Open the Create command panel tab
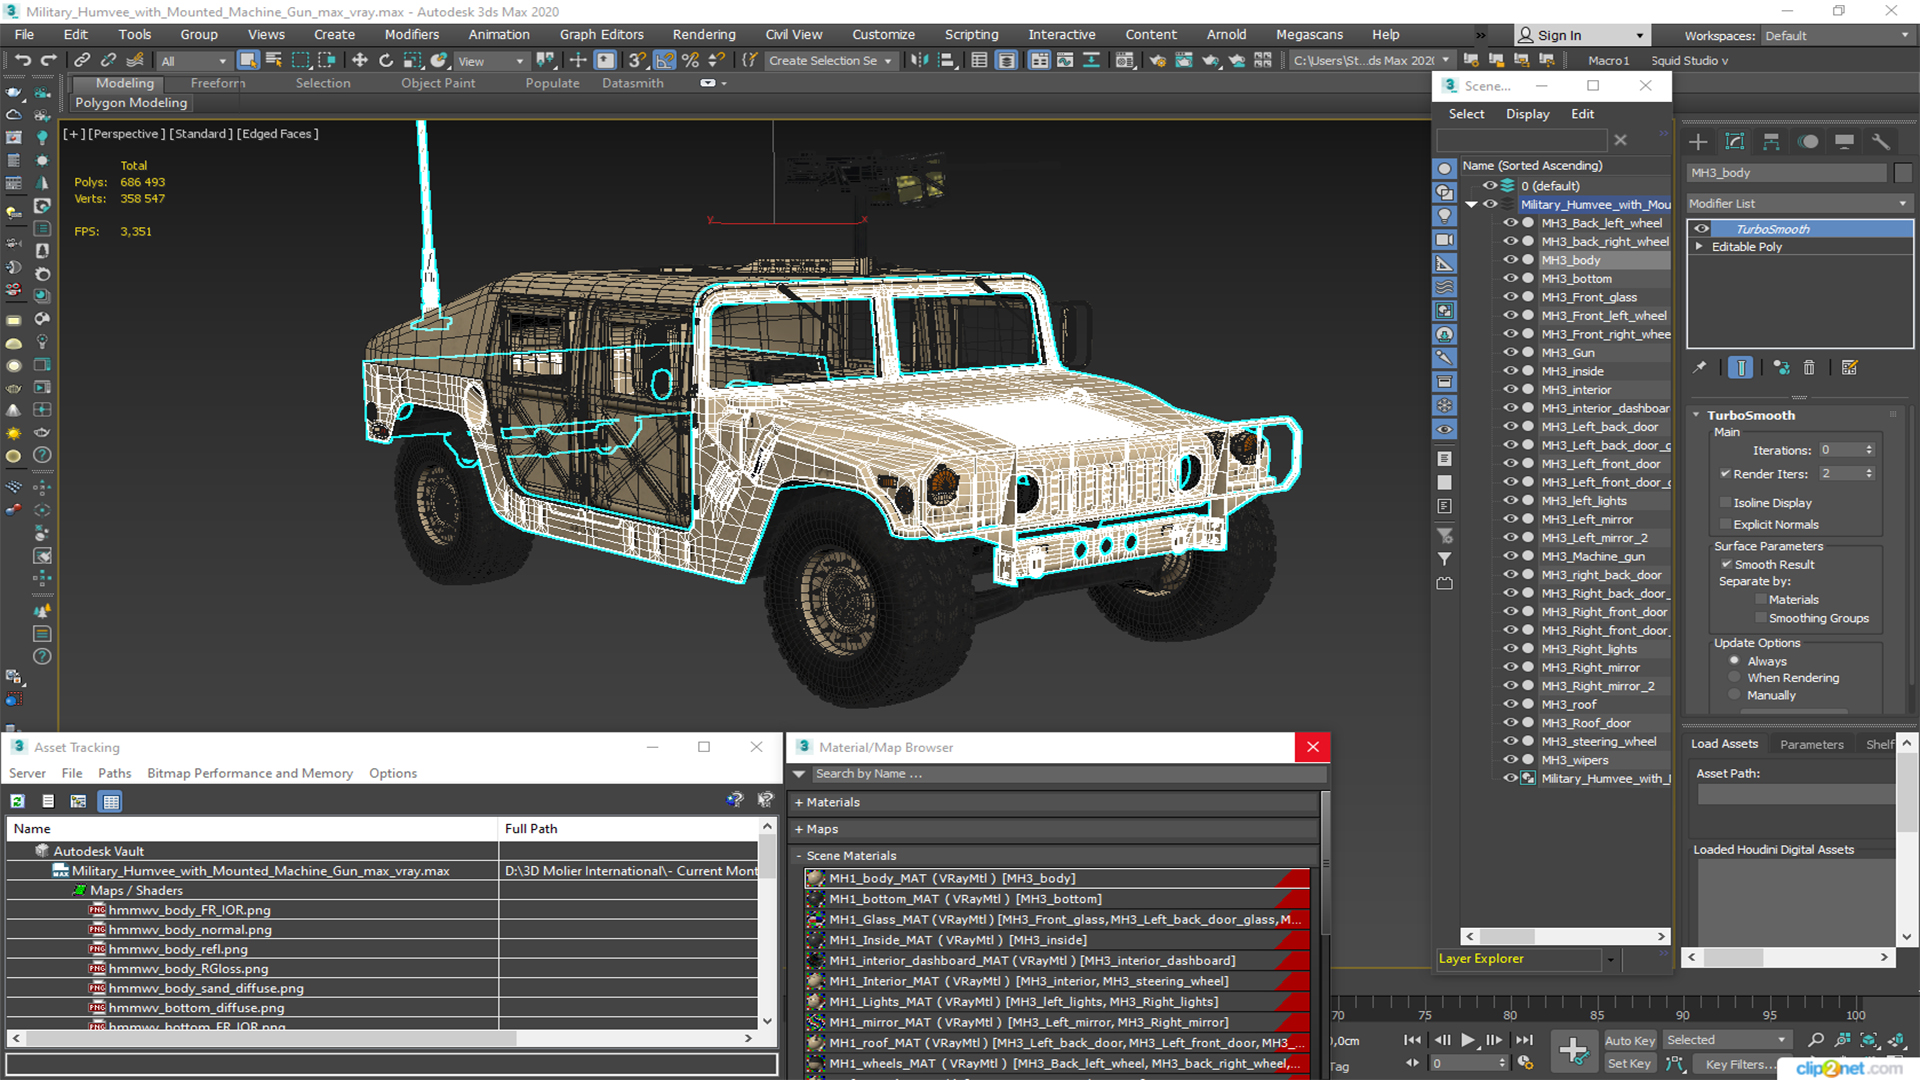The image size is (1920, 1080). point(1698,142)
